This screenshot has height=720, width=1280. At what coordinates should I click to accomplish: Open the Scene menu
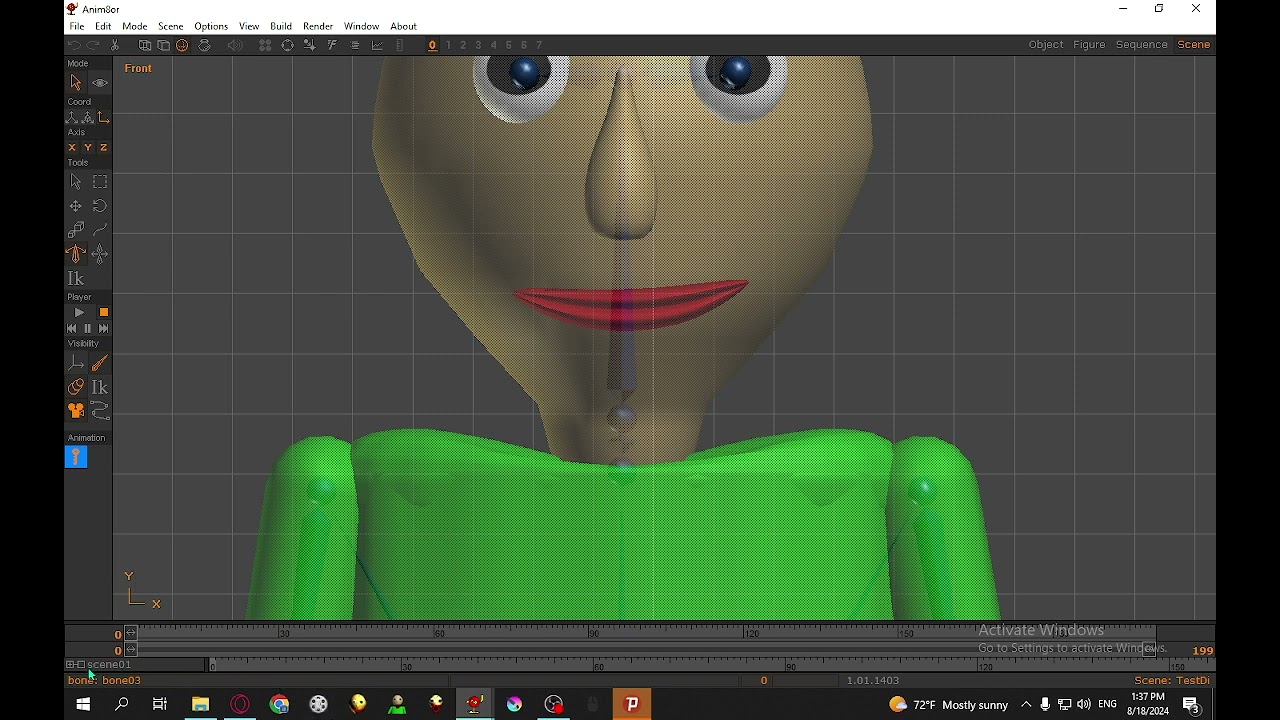pos(171,26)
